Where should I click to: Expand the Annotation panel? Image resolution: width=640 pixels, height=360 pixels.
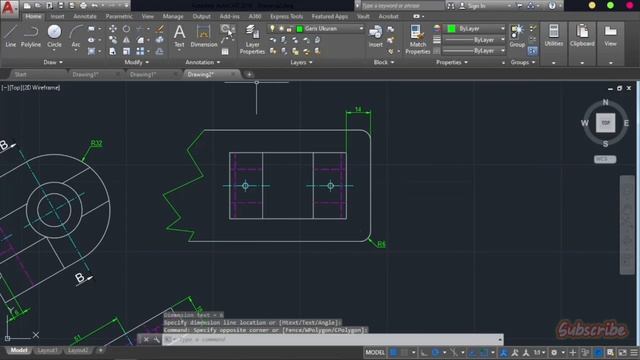point(203,62)
